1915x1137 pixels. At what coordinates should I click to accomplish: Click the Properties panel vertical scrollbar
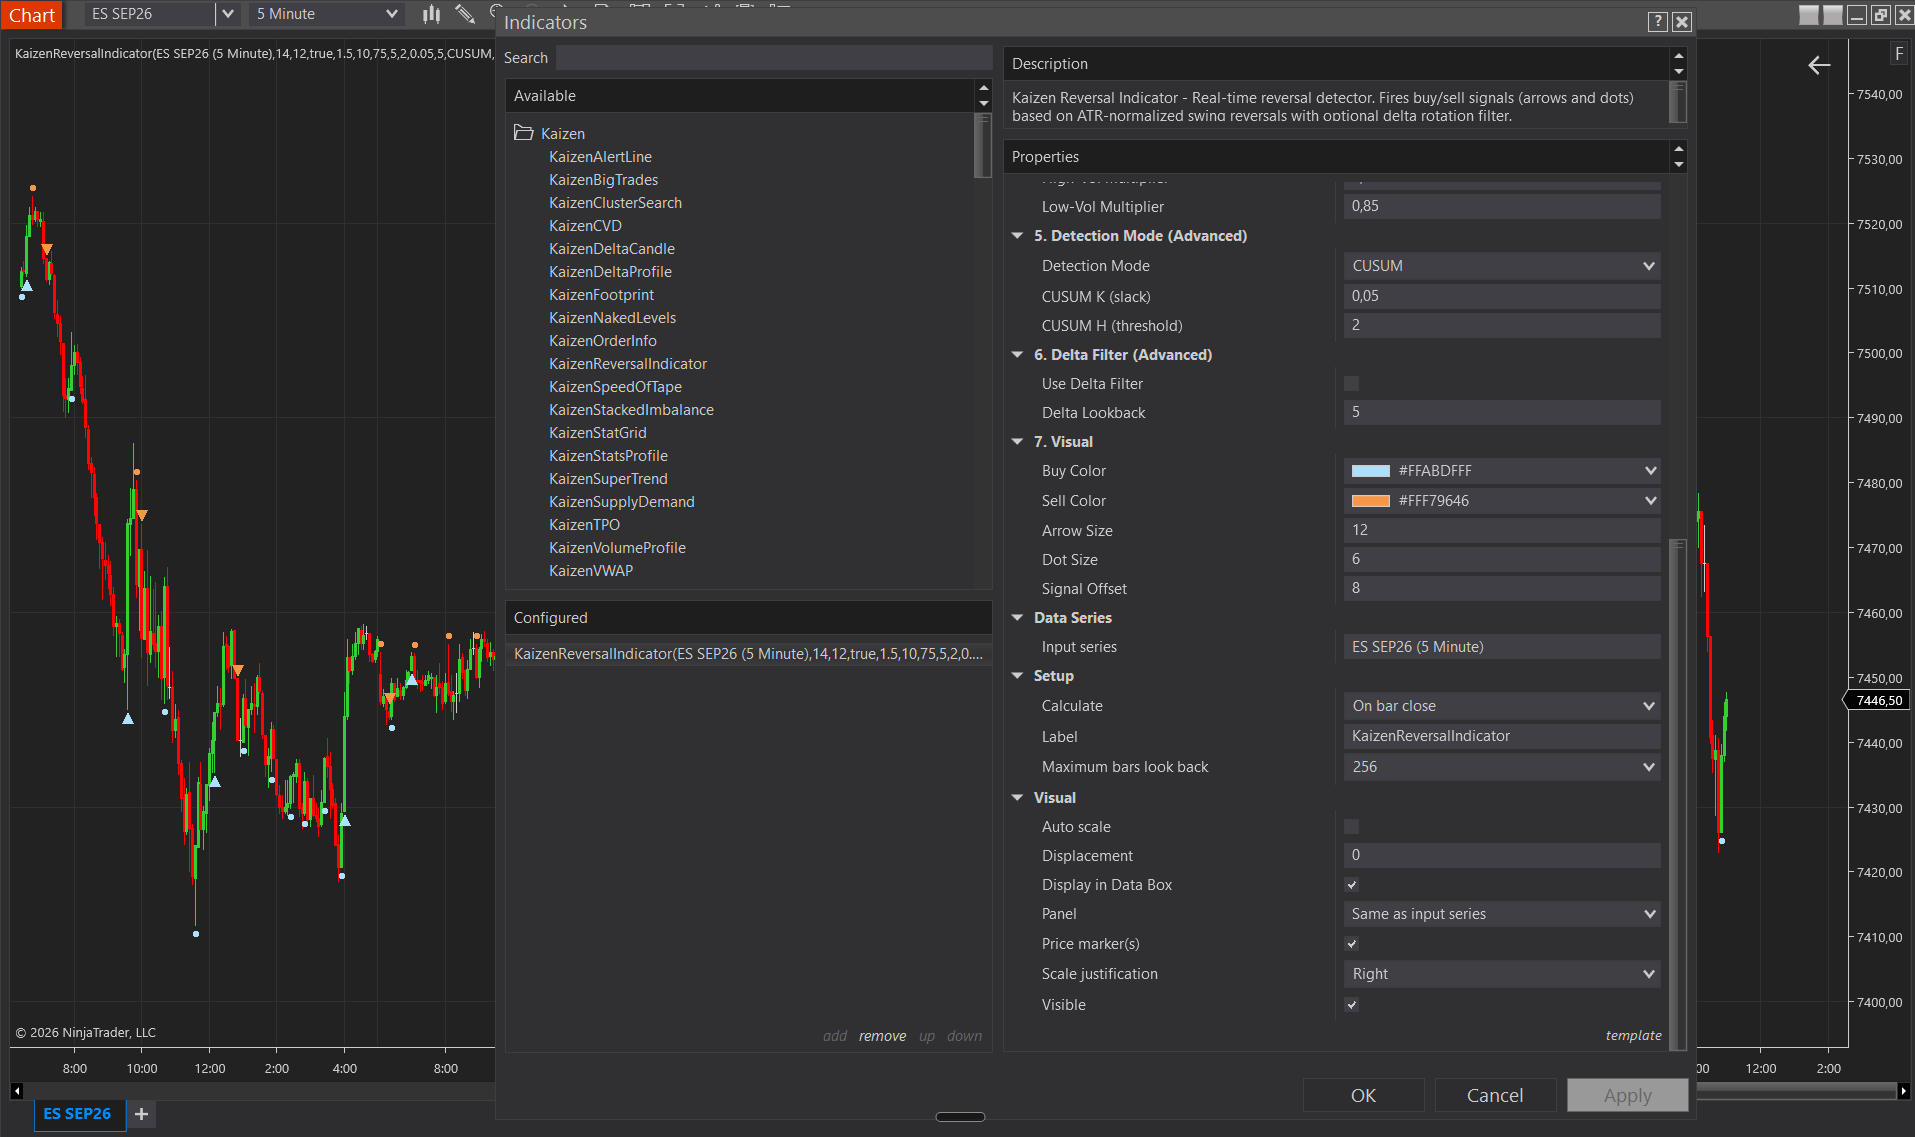coord(1678,794)
